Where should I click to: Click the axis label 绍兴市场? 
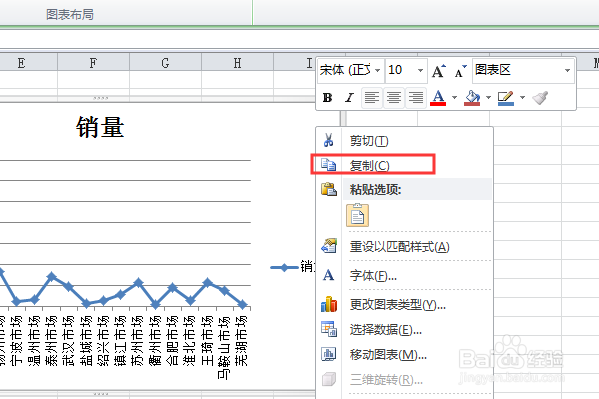tap(103, 341)
